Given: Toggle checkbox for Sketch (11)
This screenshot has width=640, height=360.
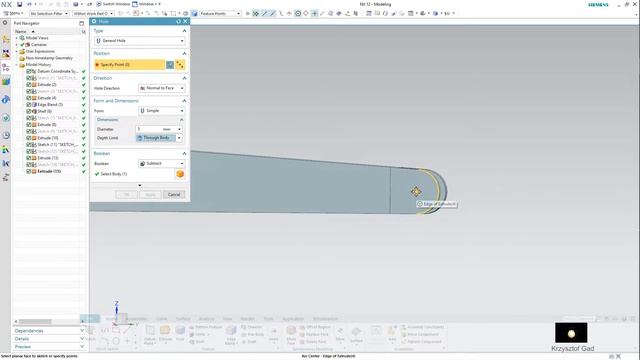Looking at the screenshot, I should [x=29, y=144].
